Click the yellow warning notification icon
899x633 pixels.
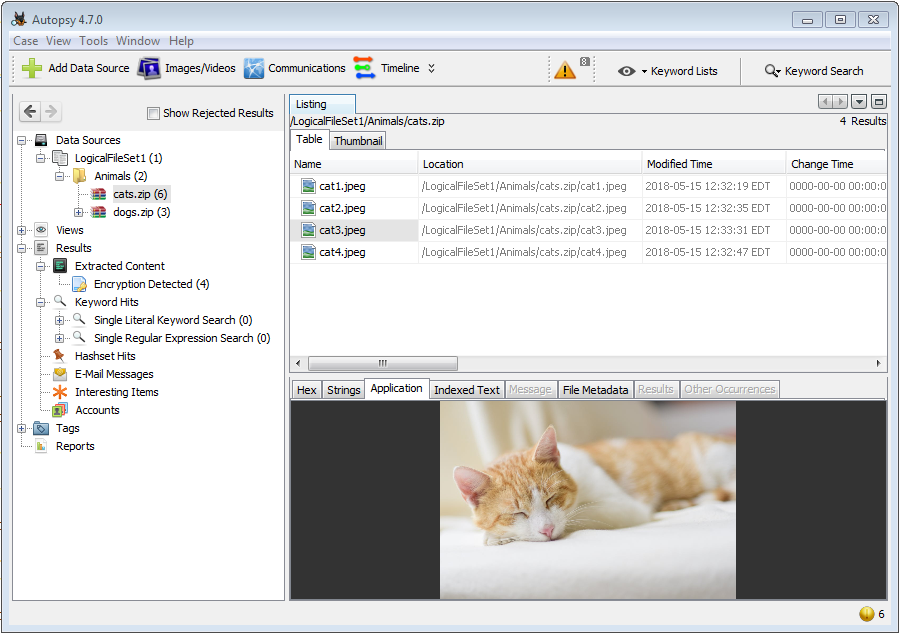click(565, 71)
